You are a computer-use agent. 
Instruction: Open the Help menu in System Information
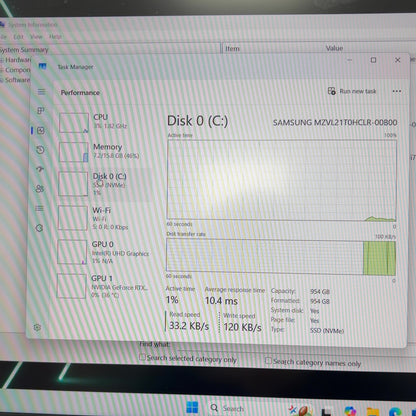(55, 37)
